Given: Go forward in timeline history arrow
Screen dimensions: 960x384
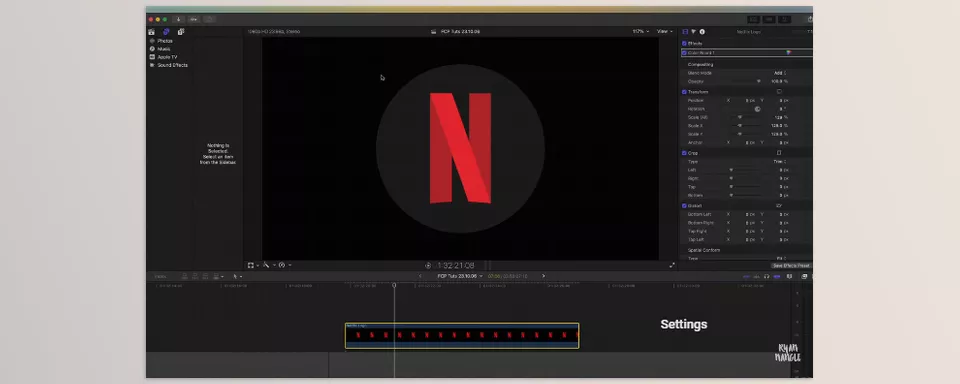Looking at the screenshot, I should tap(543, 276).
